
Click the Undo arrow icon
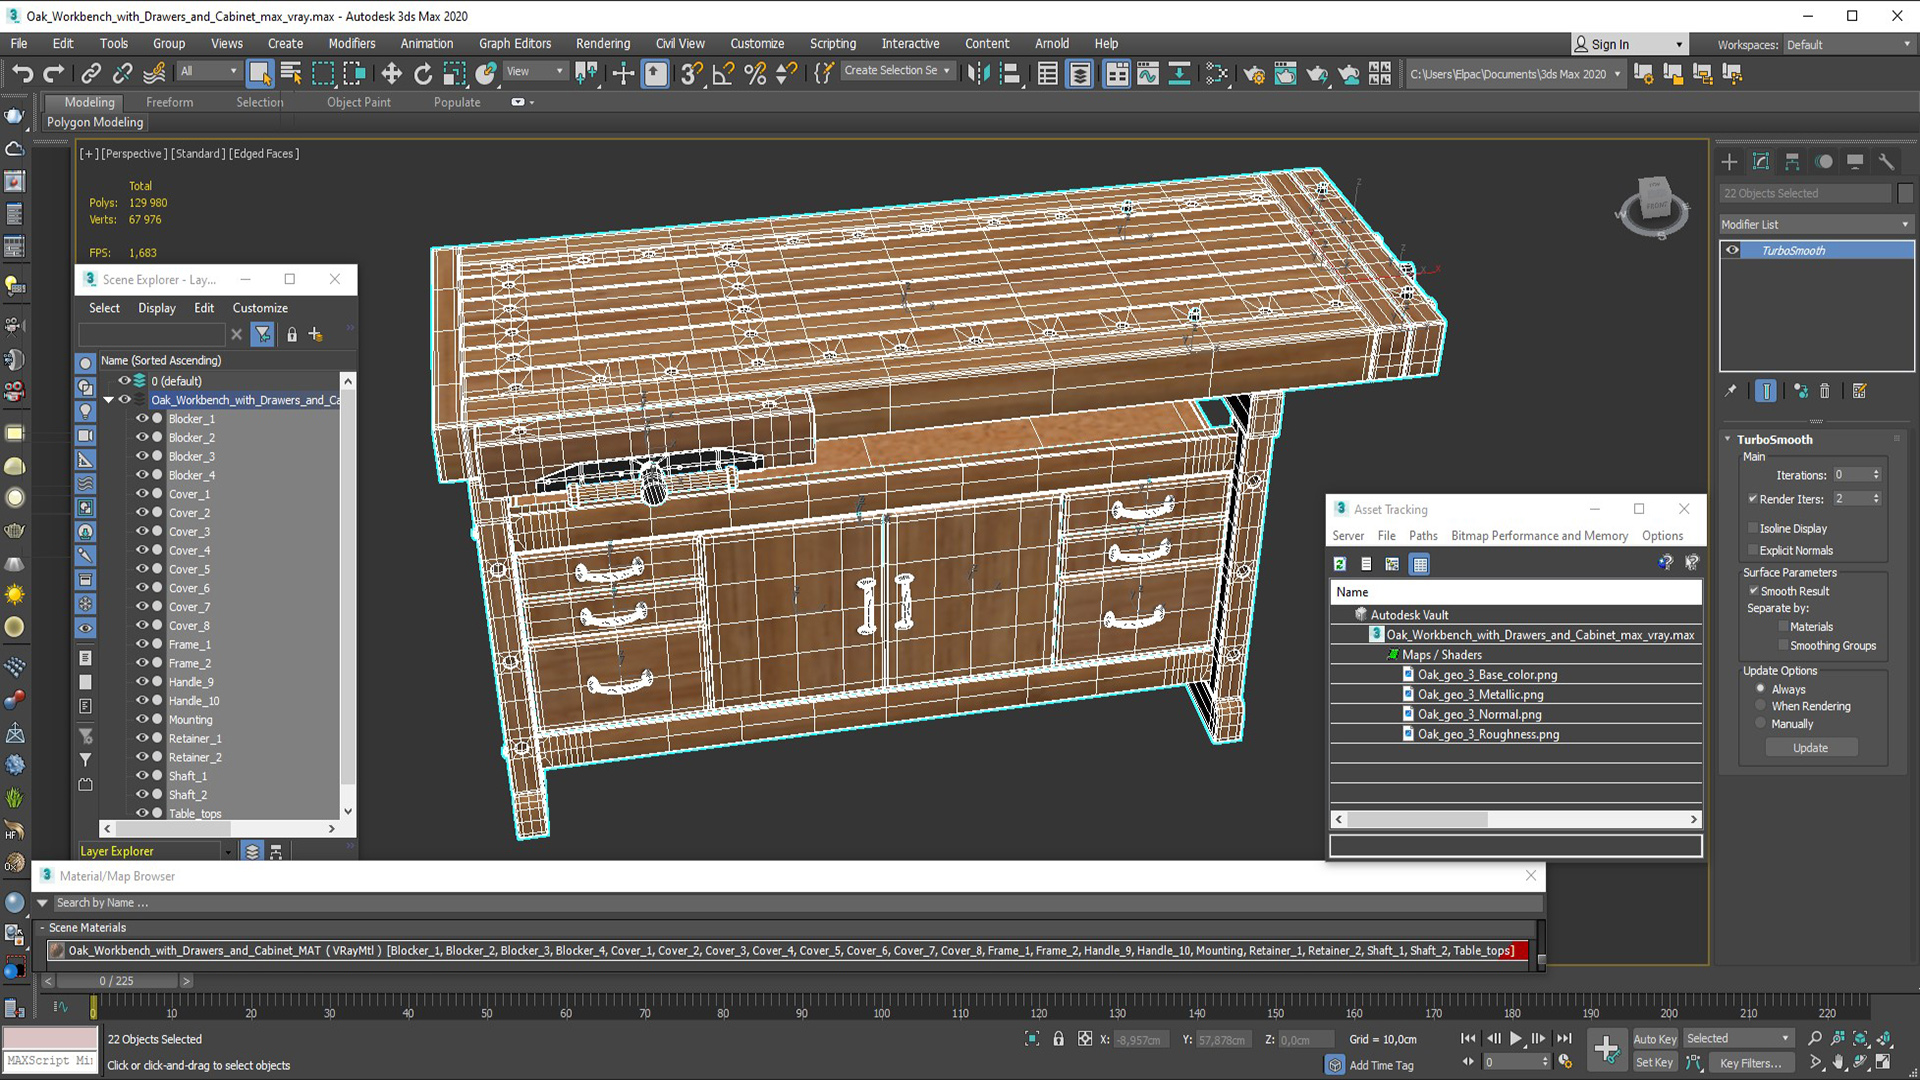coord(22,73)
